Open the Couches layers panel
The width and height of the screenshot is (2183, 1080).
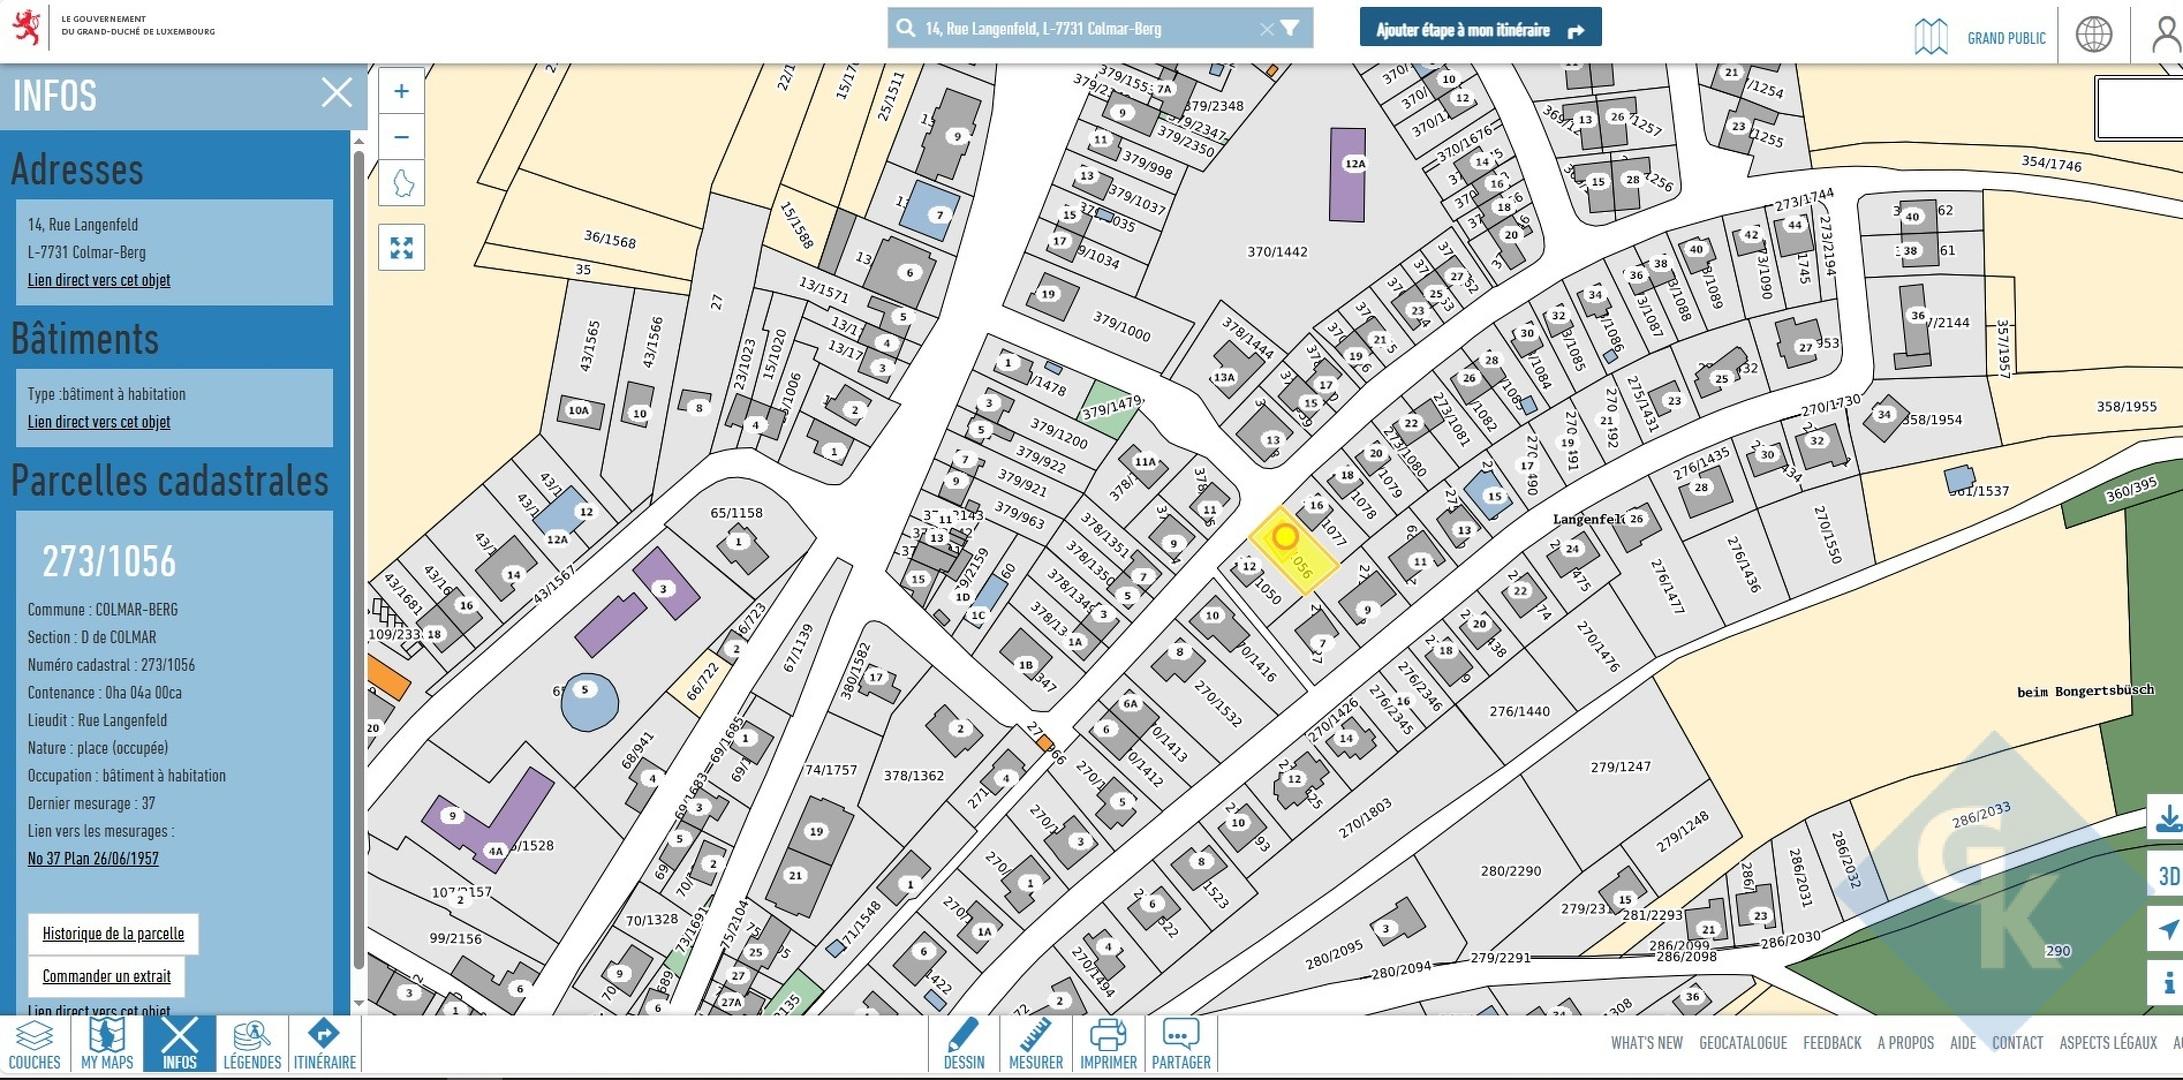[34, 1044]
